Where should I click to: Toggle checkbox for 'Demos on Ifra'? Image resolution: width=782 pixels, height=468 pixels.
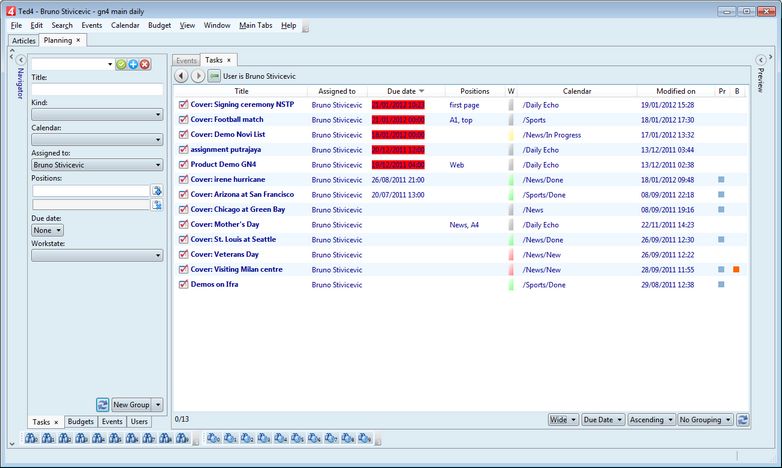(x=184, y=284)
